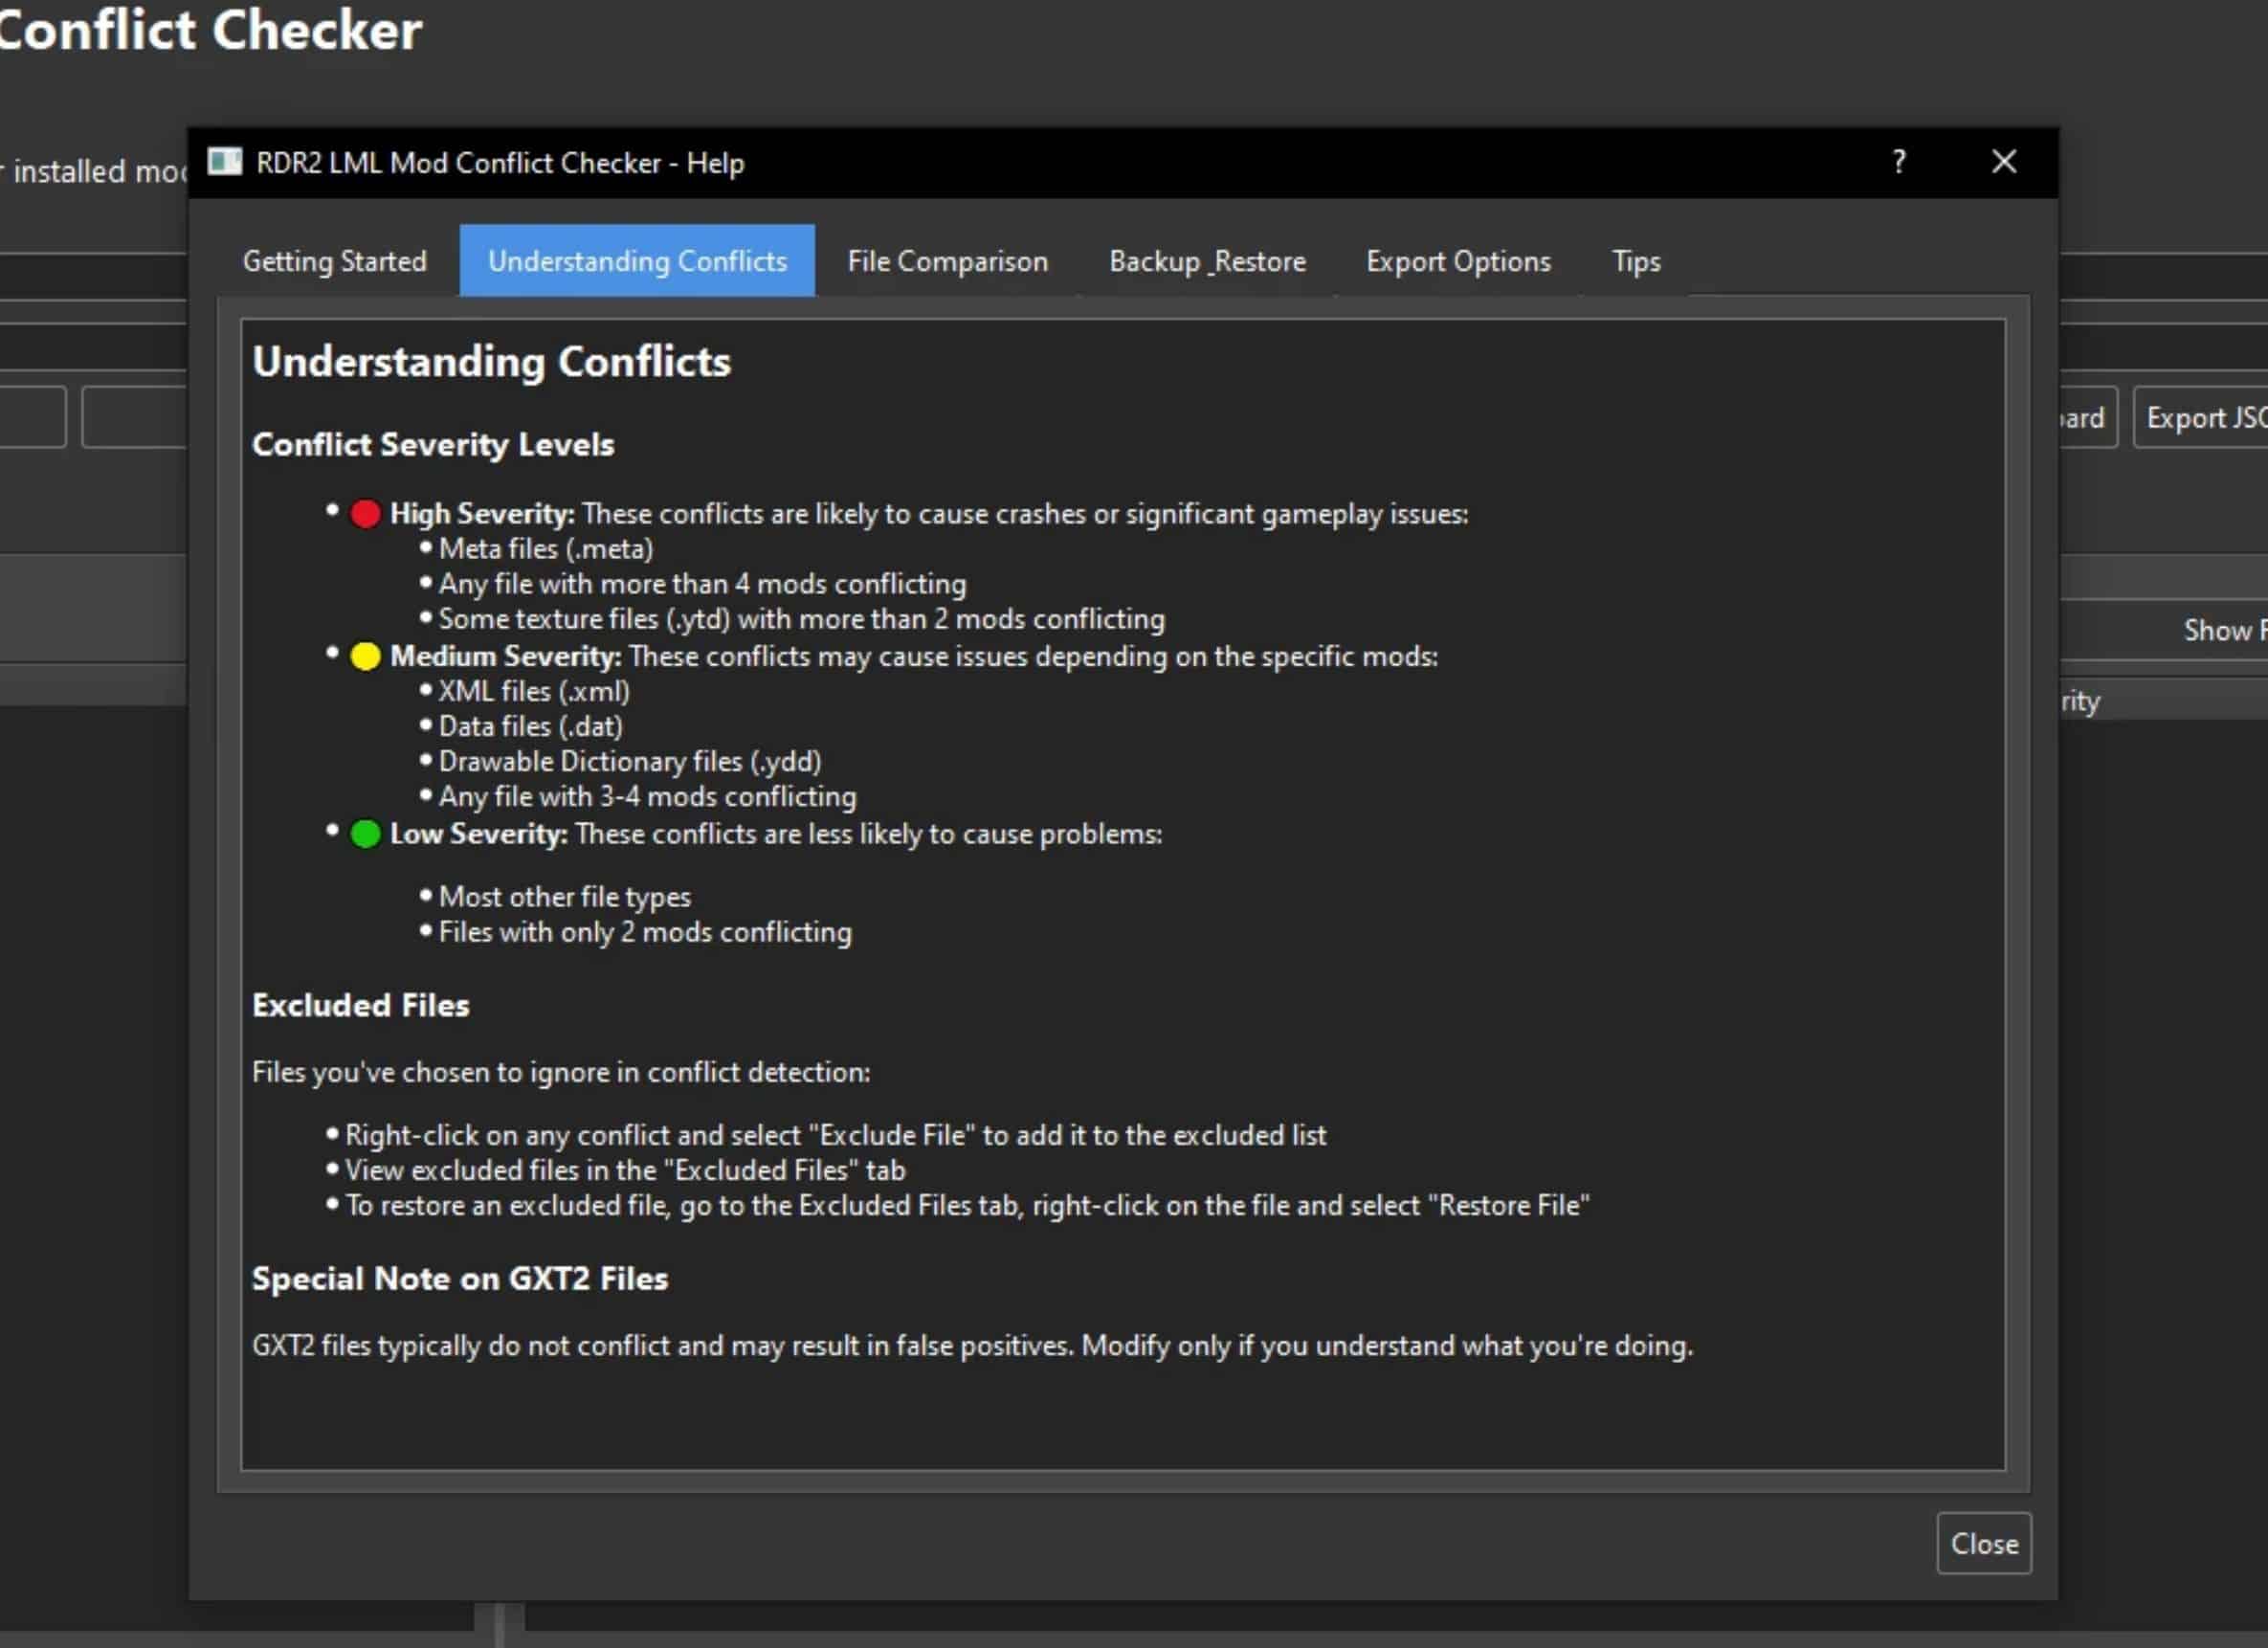2268x1648 pixels.
Task: Switch to the Tips tab
Action: point(1636,261)
